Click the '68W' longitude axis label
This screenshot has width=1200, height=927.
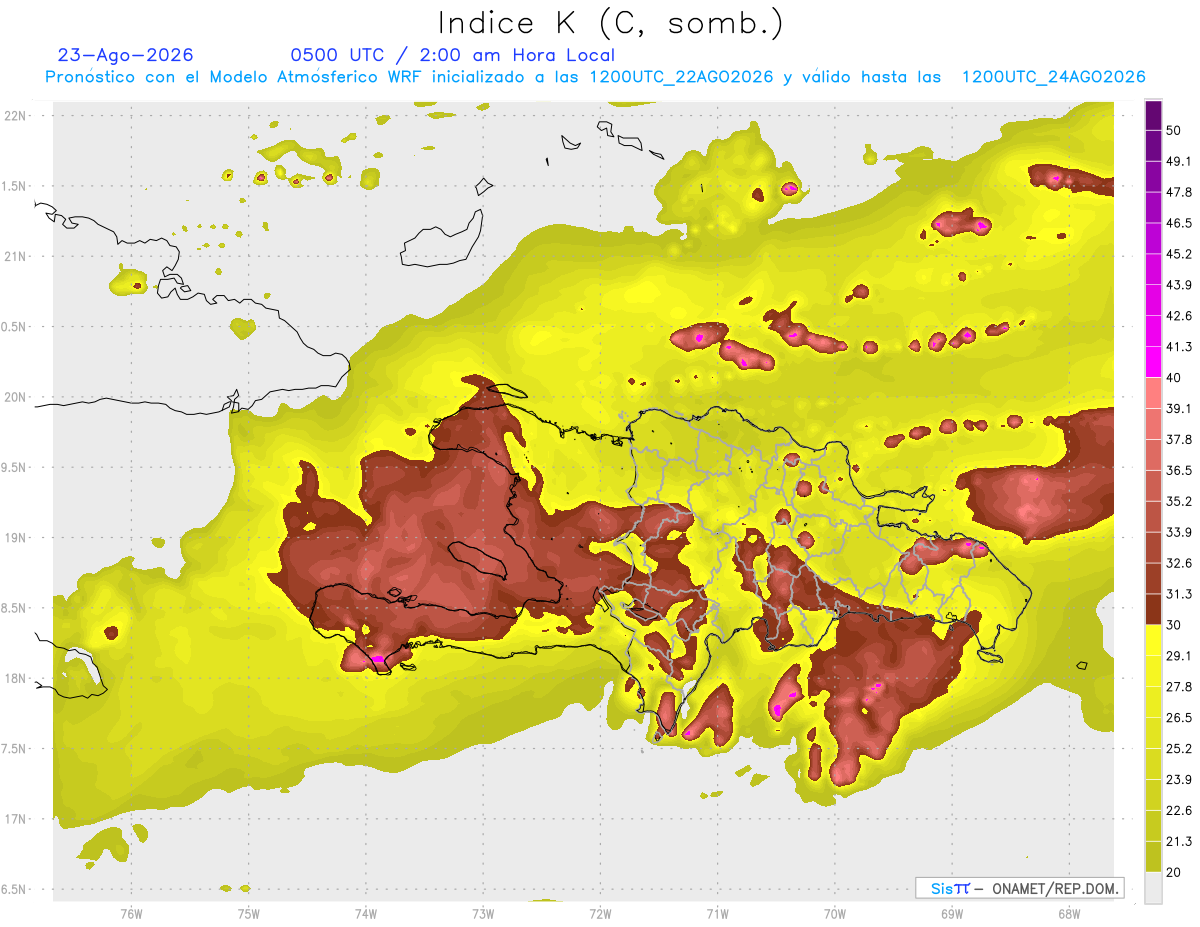click(x=1068, y=914)
